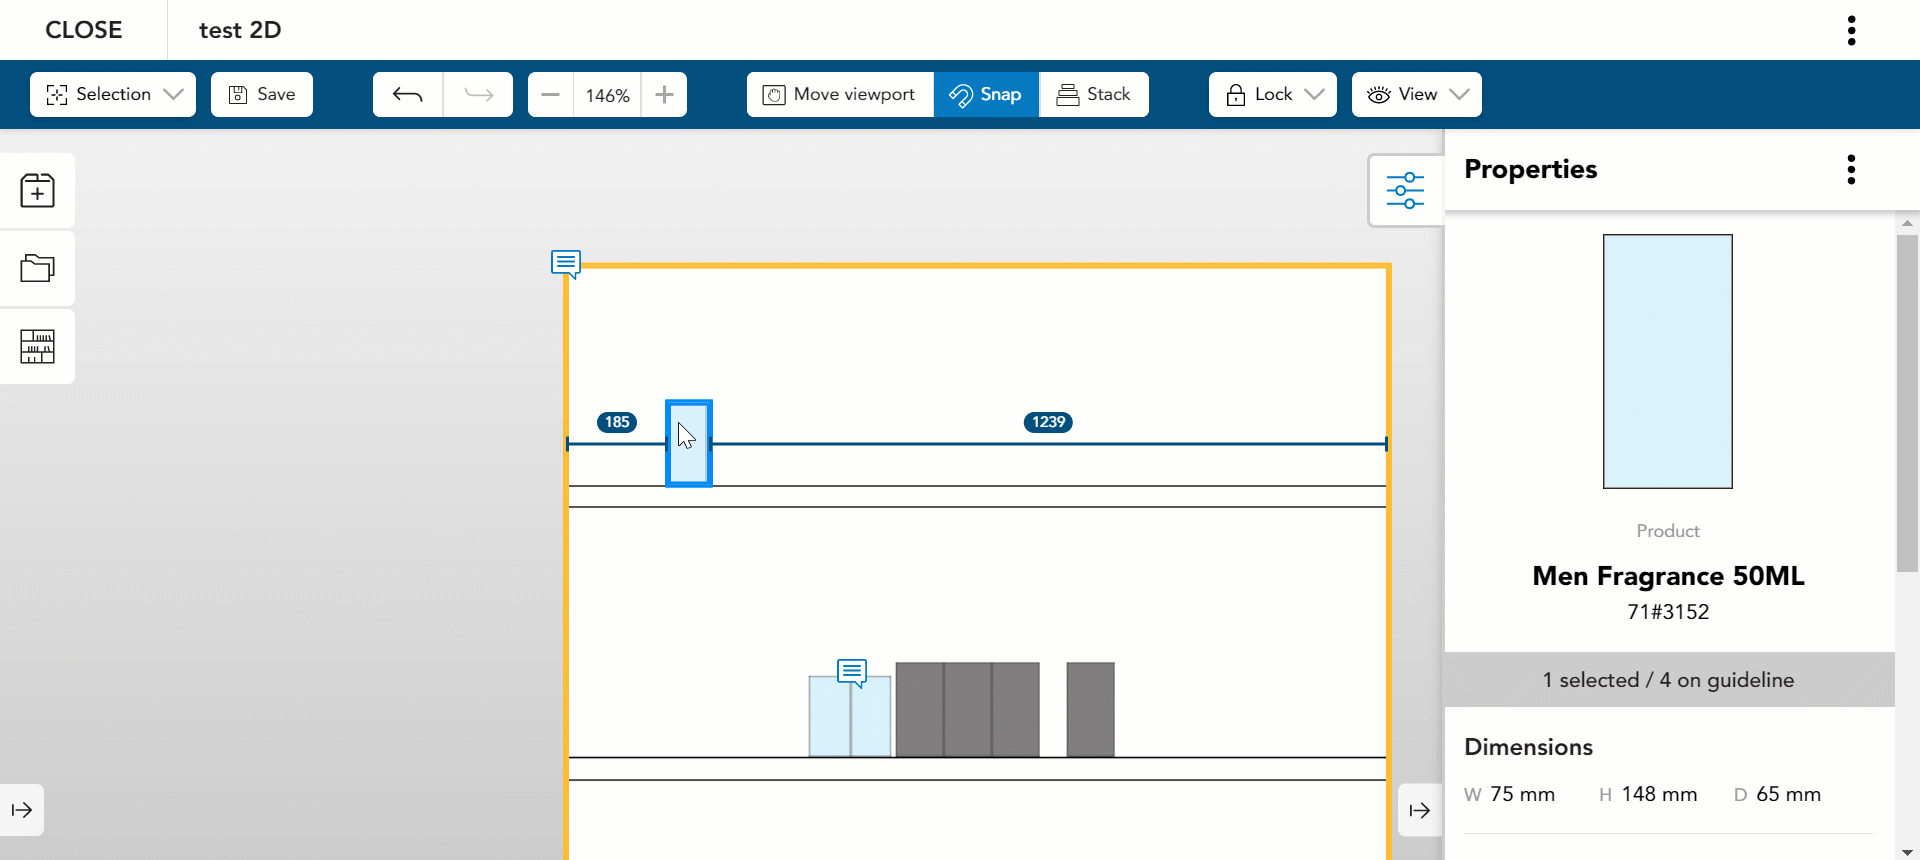Click the height value 148 mm
Viewport: 1920px width, 860px height.
pyautogui.click(x=1659, y=794)
